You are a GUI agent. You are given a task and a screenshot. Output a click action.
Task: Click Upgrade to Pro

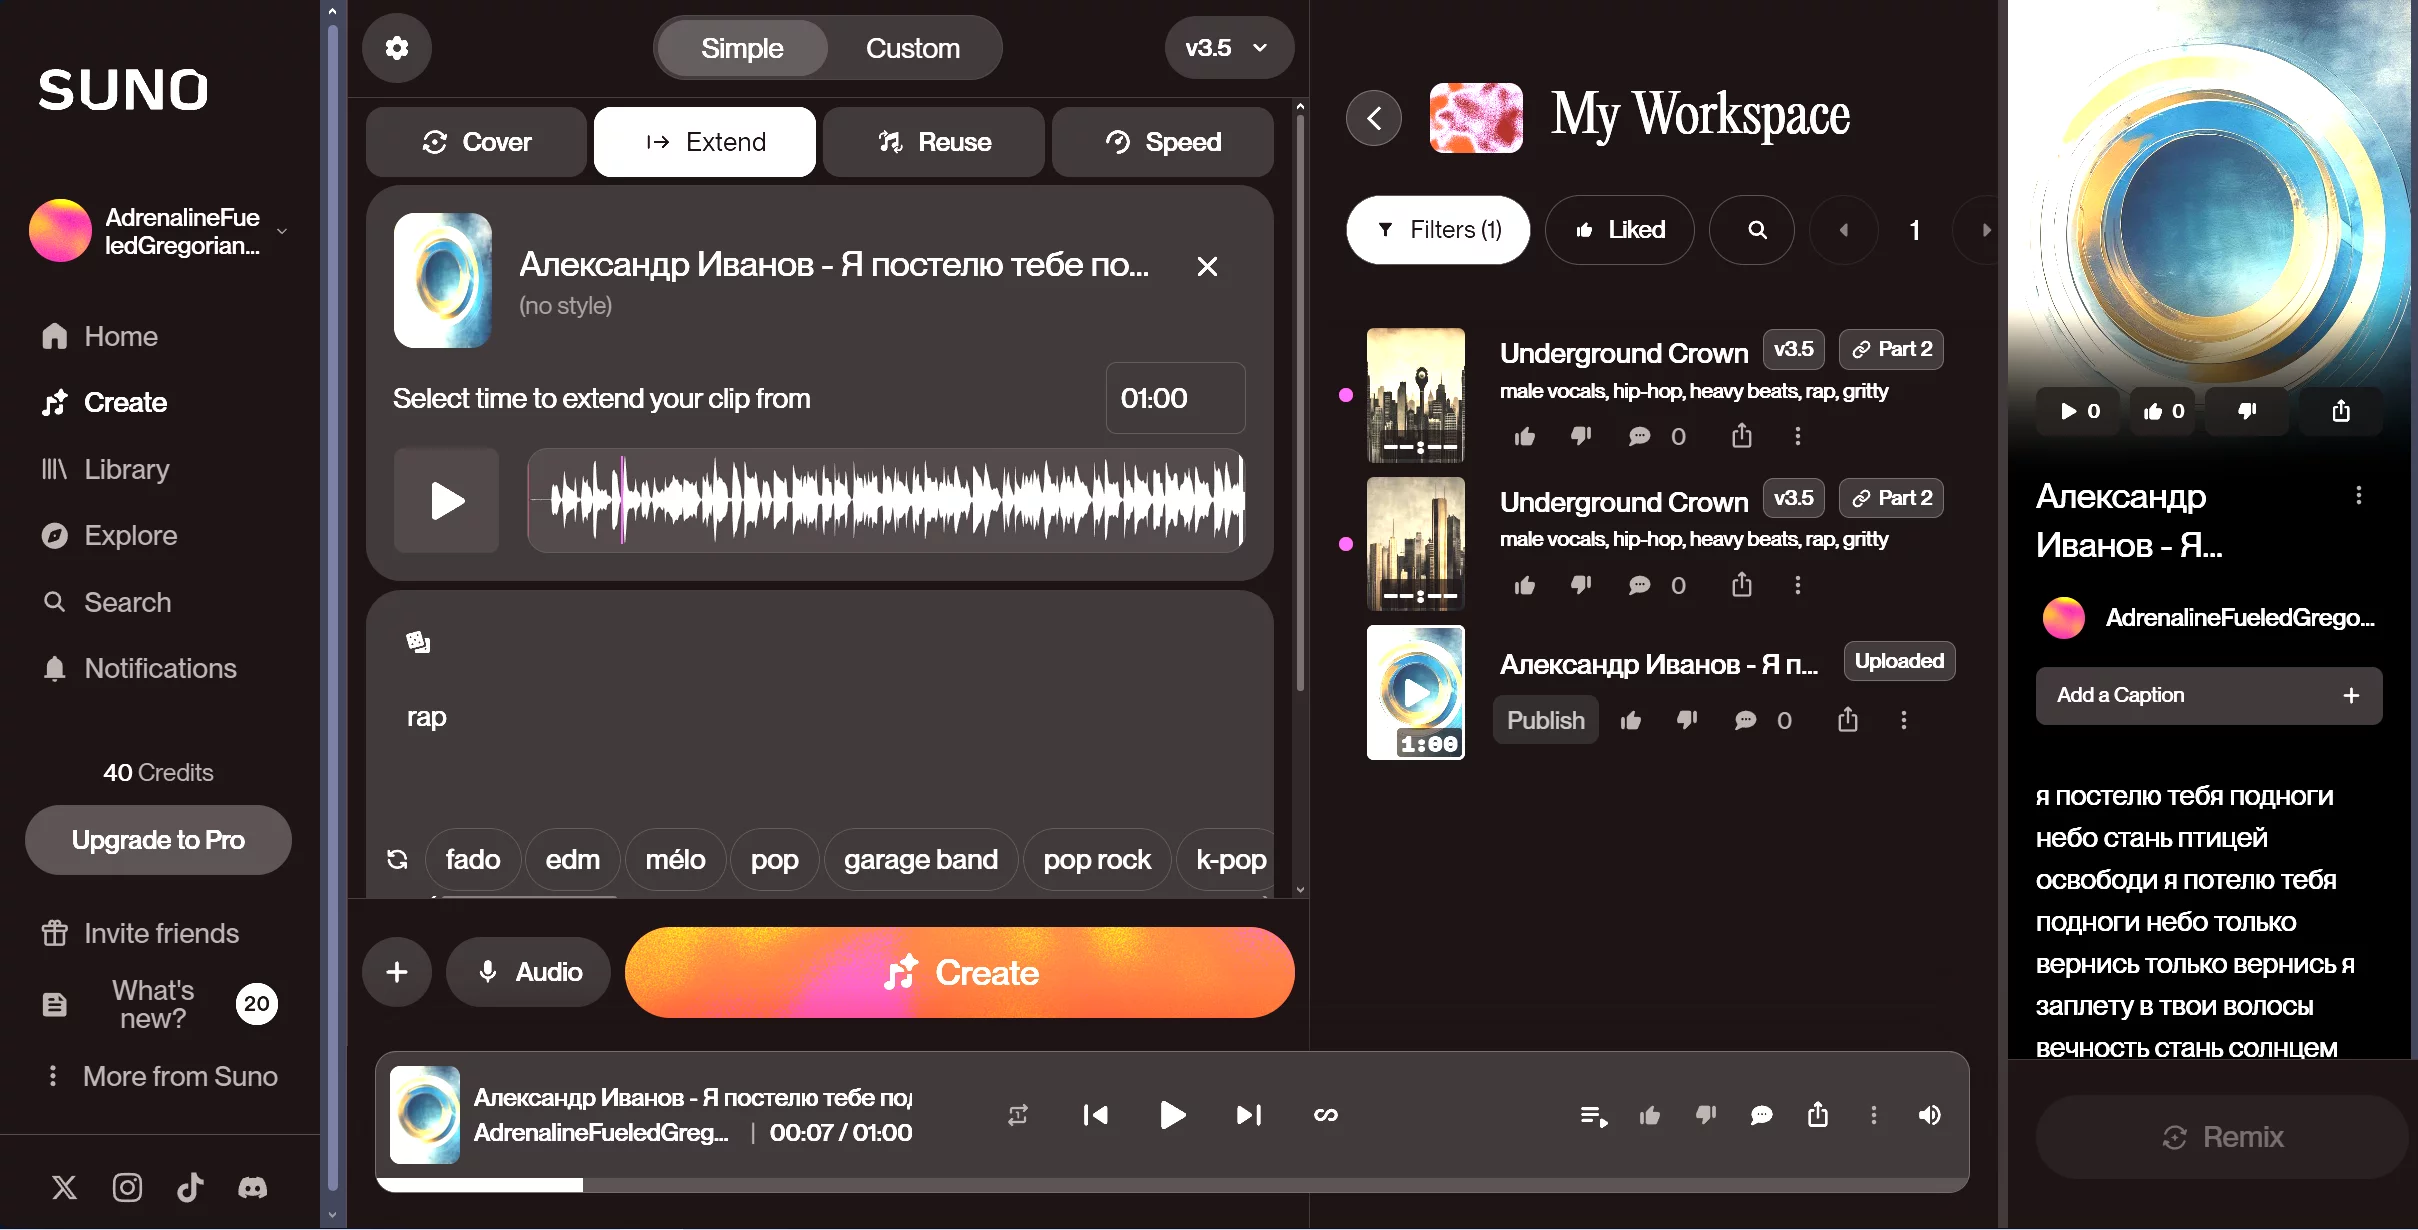pos(158,840)
